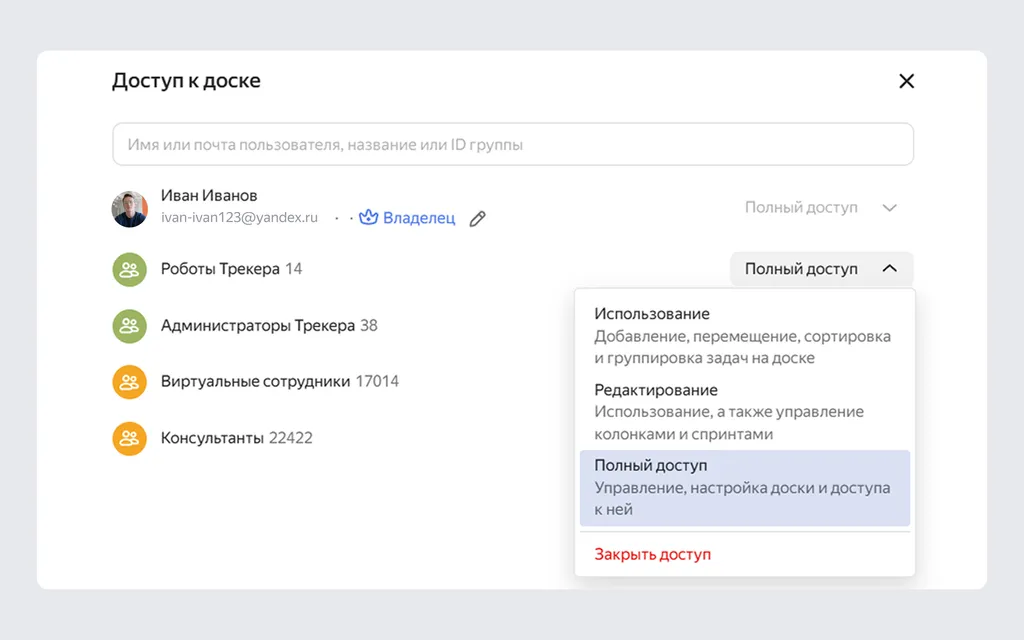Click the user or group search field

coord(513,144)
